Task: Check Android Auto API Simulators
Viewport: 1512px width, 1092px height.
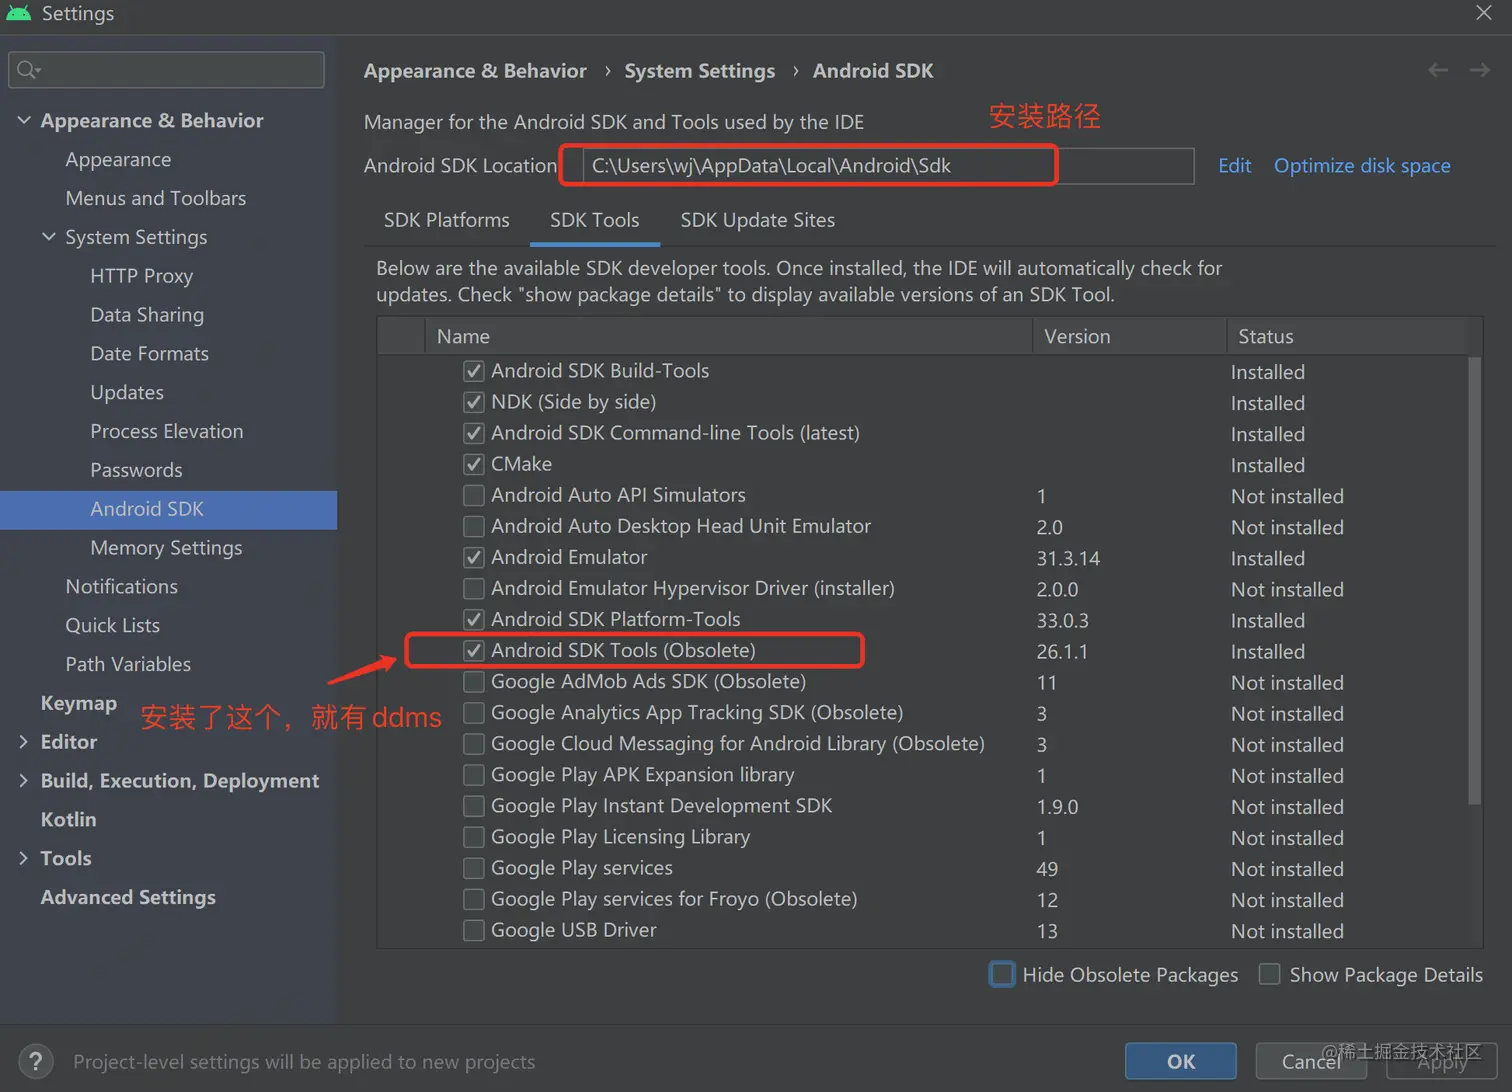Action: tap(474, 495)
